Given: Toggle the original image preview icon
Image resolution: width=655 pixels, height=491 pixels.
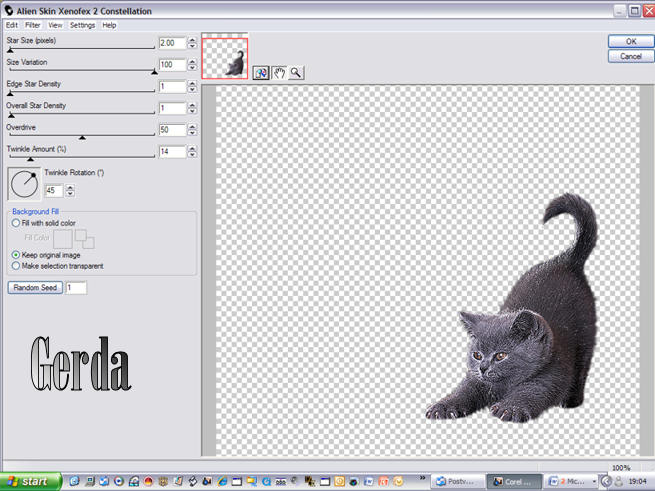Looking at the screenshot, I should [261, 73].
